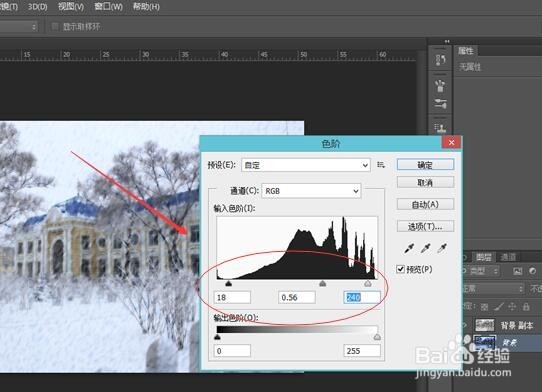Image resolution: width=542 pixels, height=392 pixels.
Task: Open 选项(T)... button
Action: coord(425,226)
